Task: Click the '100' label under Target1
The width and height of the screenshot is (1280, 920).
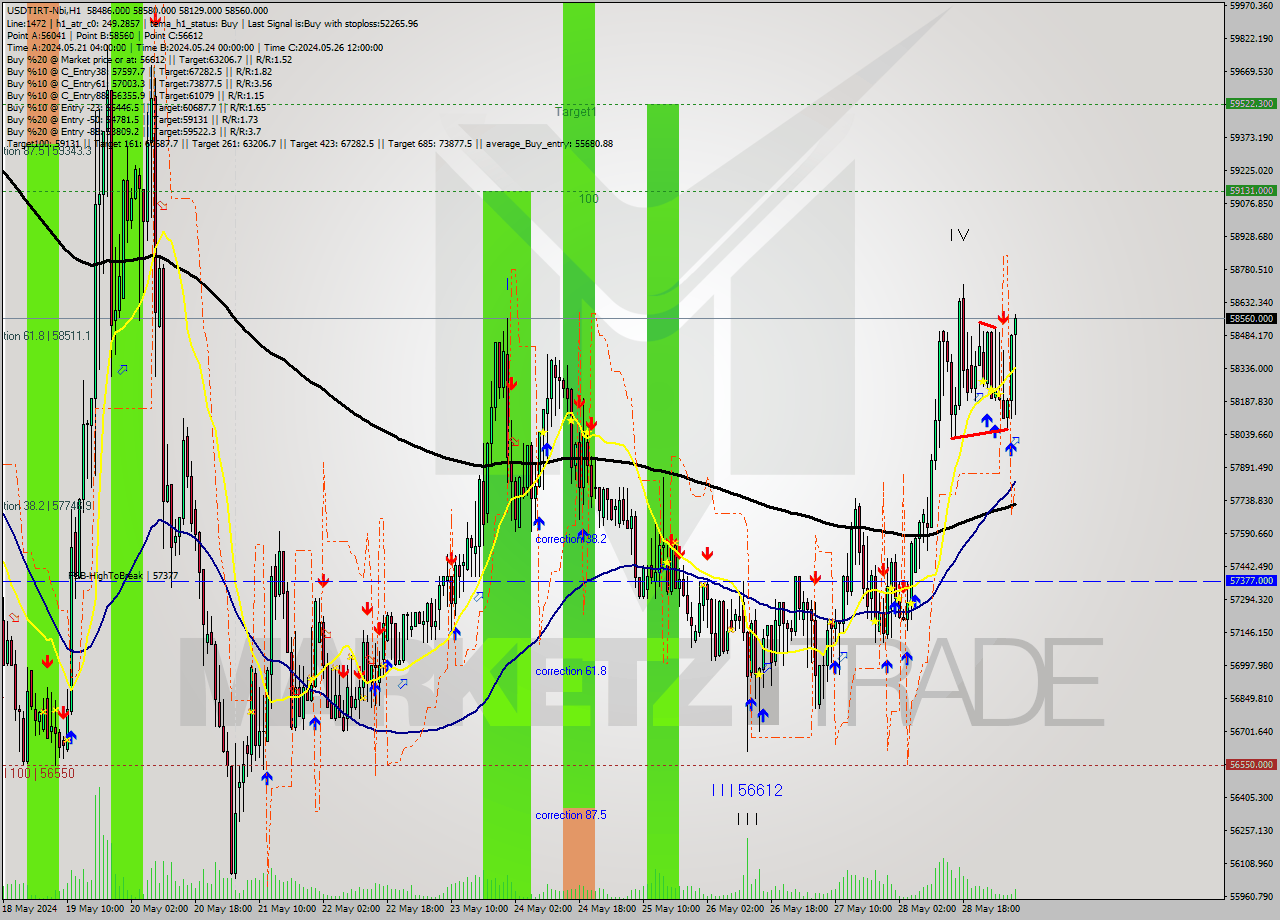Action: [588, 199]
